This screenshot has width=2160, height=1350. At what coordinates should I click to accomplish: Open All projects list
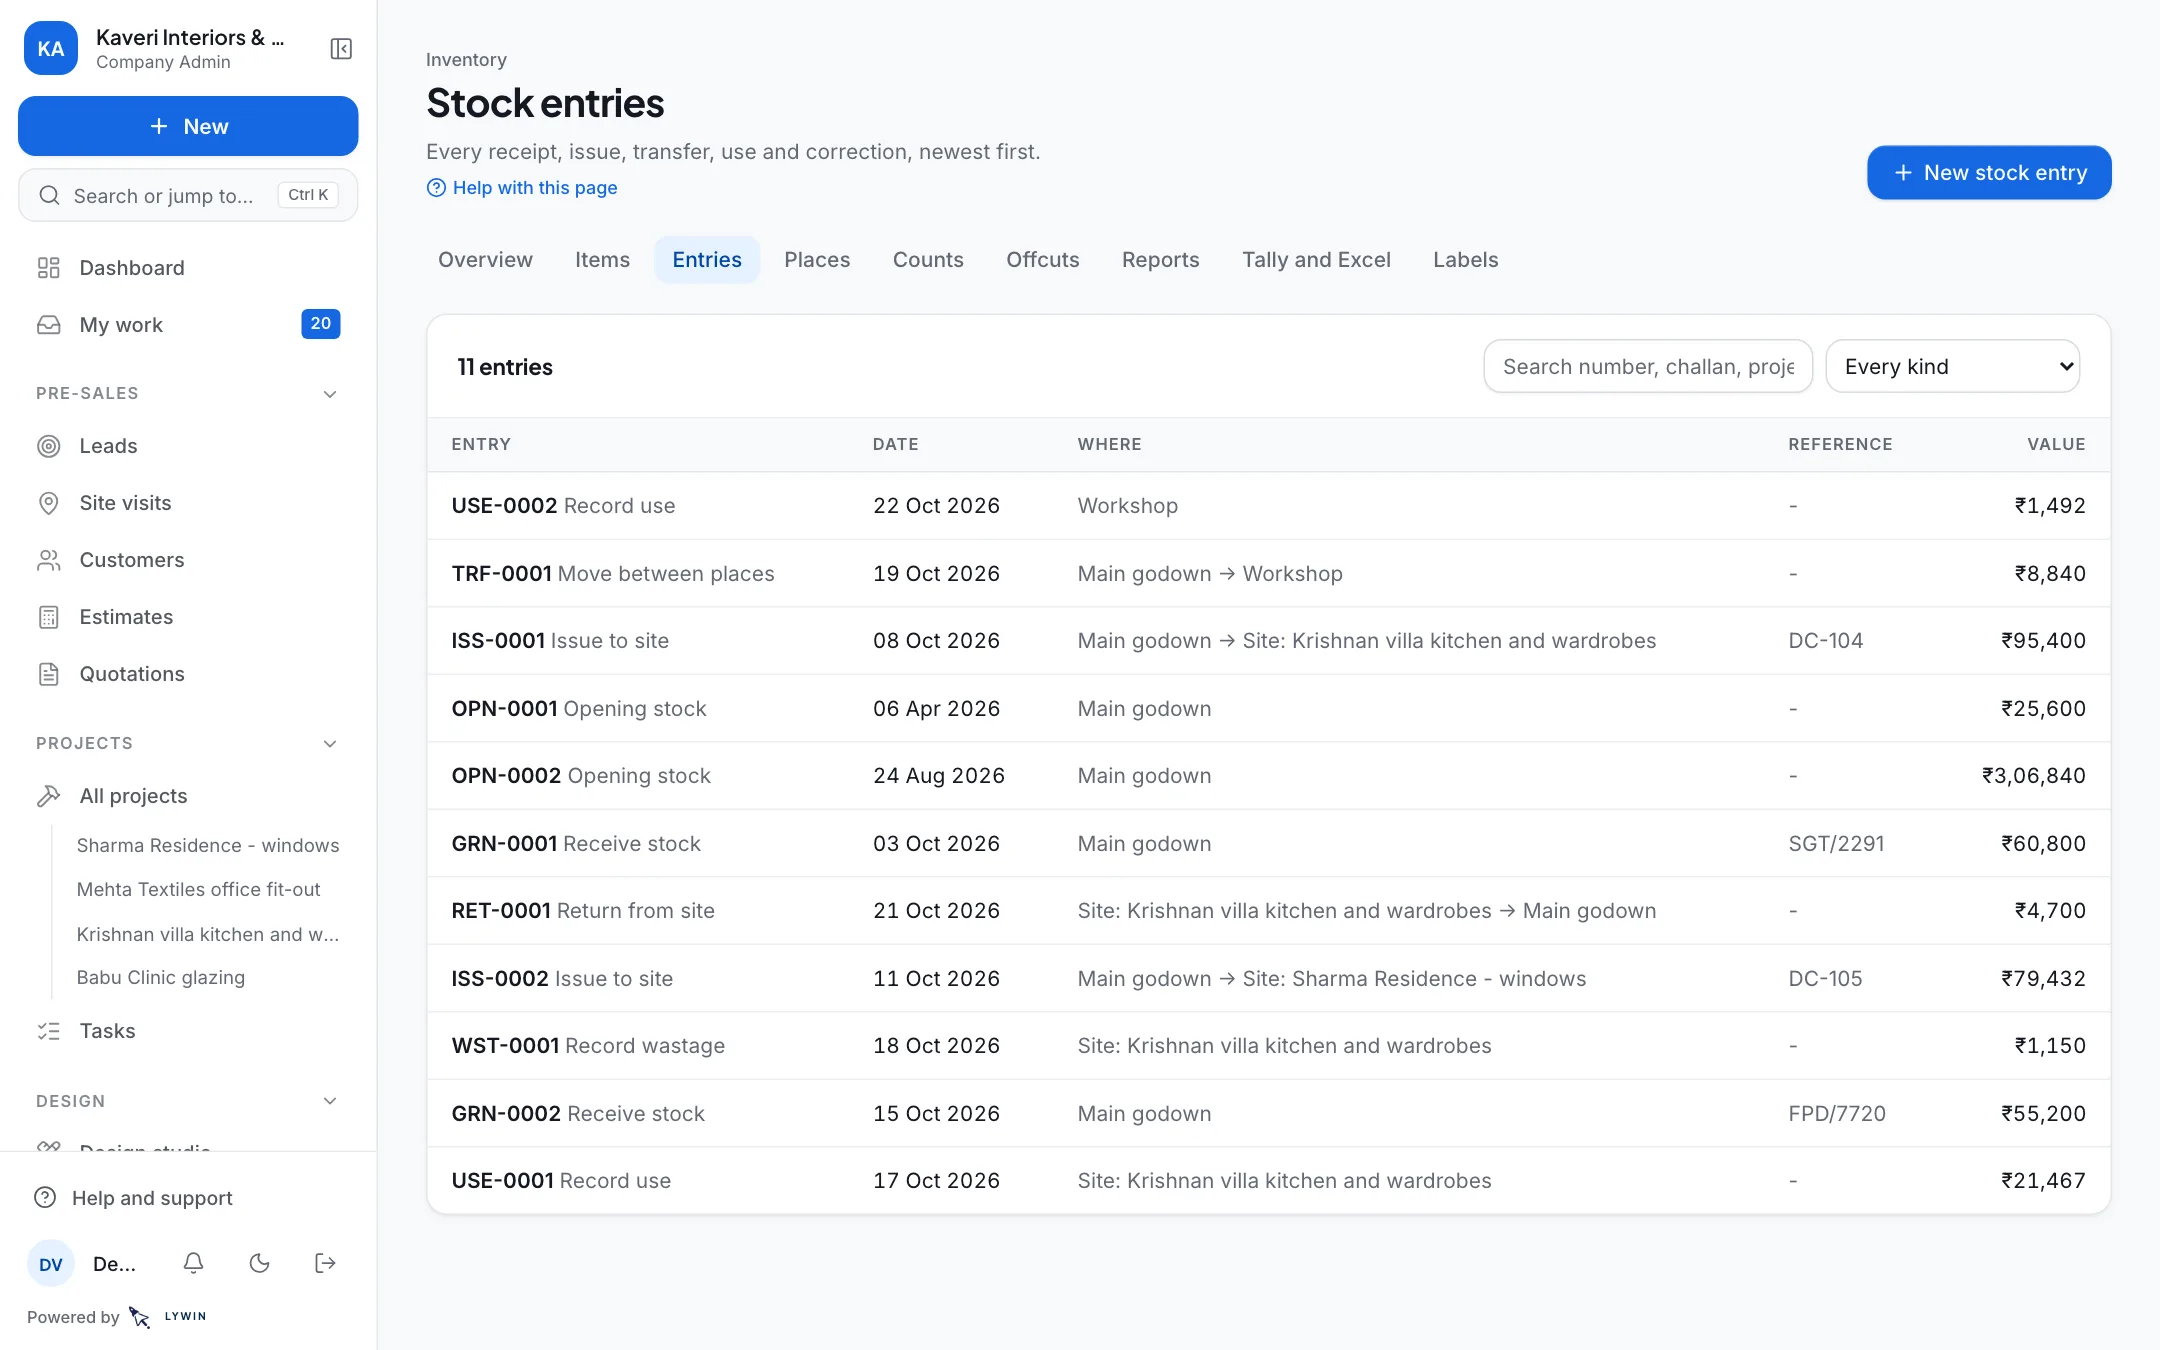pyautogui.click(x=188, y=796)
